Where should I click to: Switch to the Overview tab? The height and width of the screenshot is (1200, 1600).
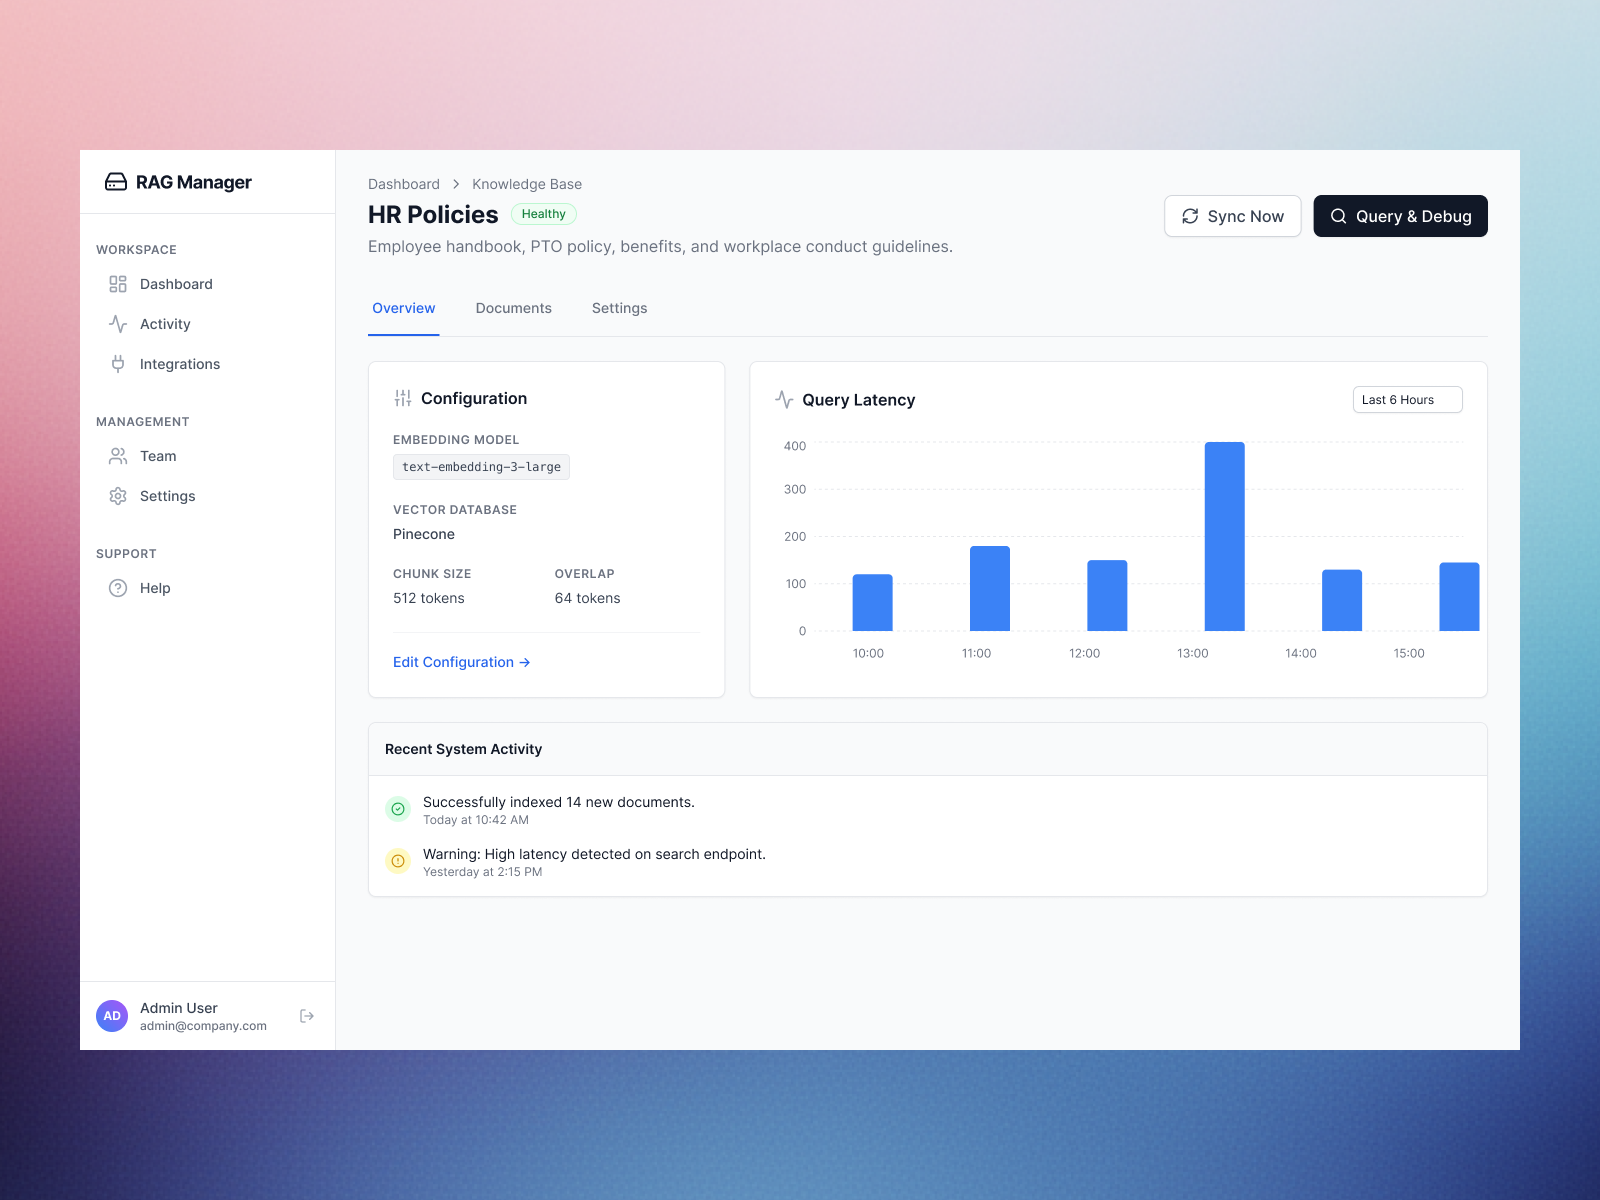pyautogui.click(x=404, y=308)
